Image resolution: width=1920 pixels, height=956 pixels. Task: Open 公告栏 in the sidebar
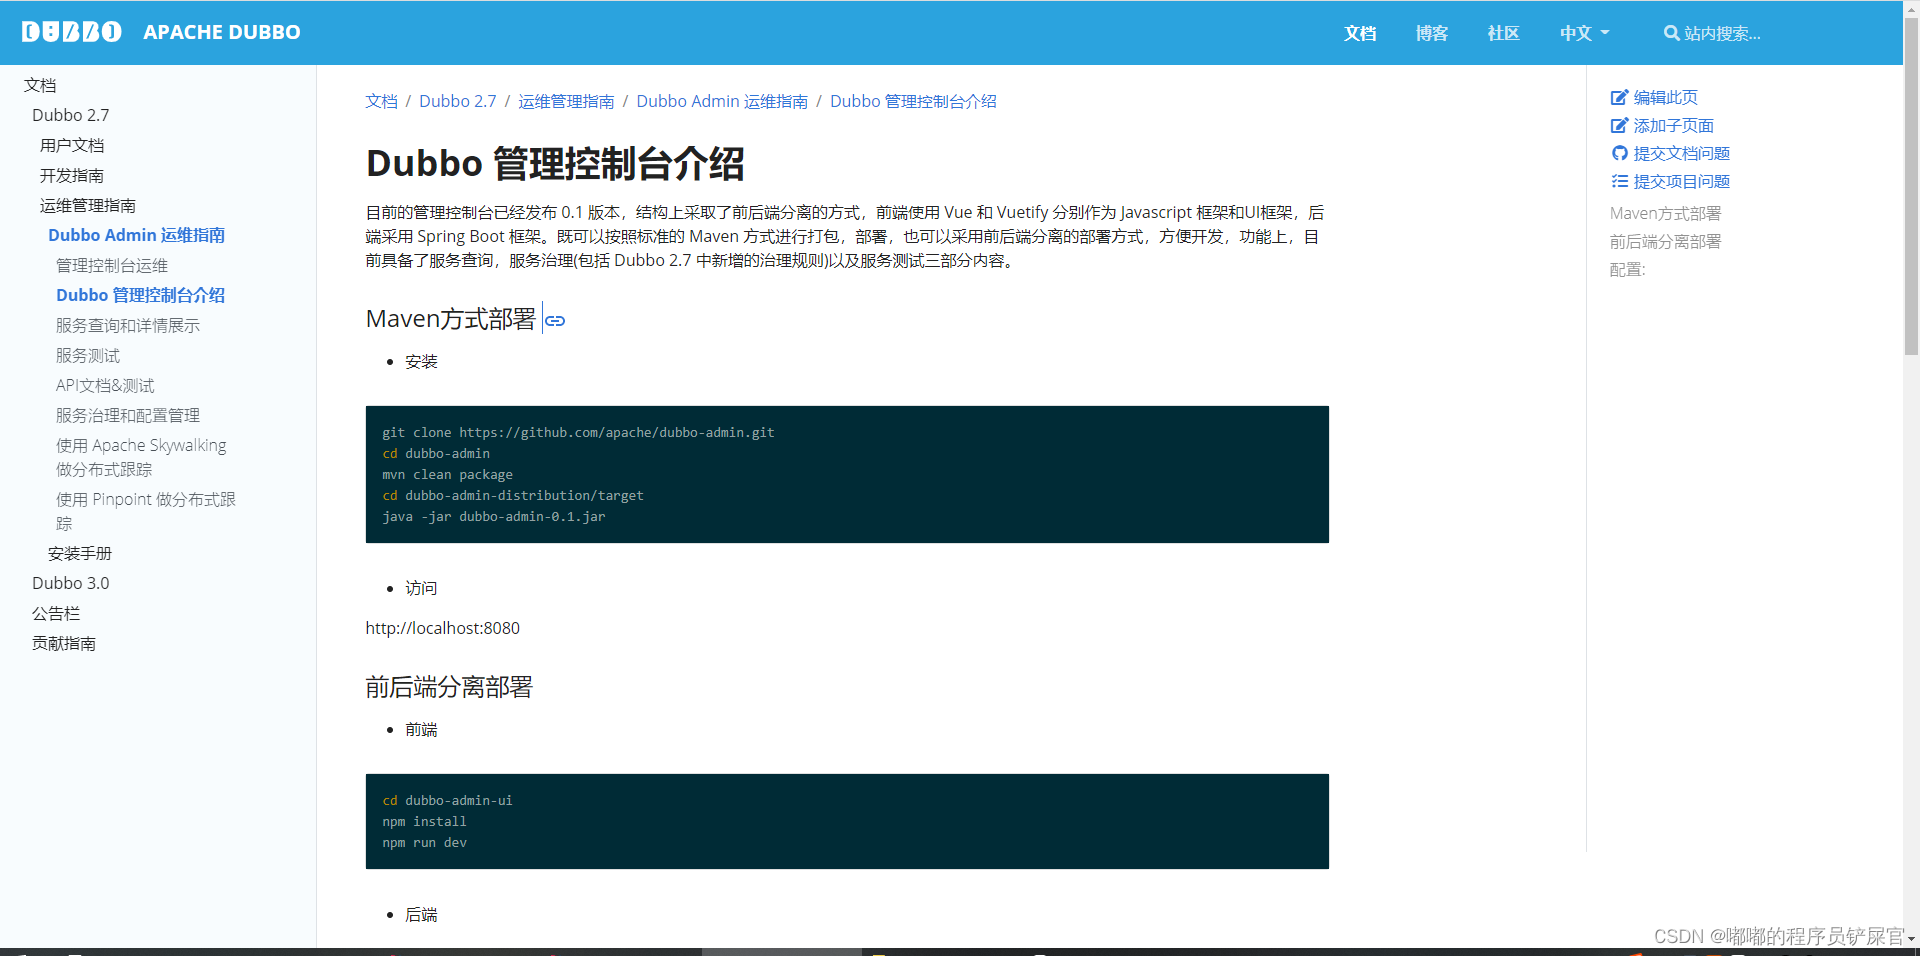coord(56,613)
